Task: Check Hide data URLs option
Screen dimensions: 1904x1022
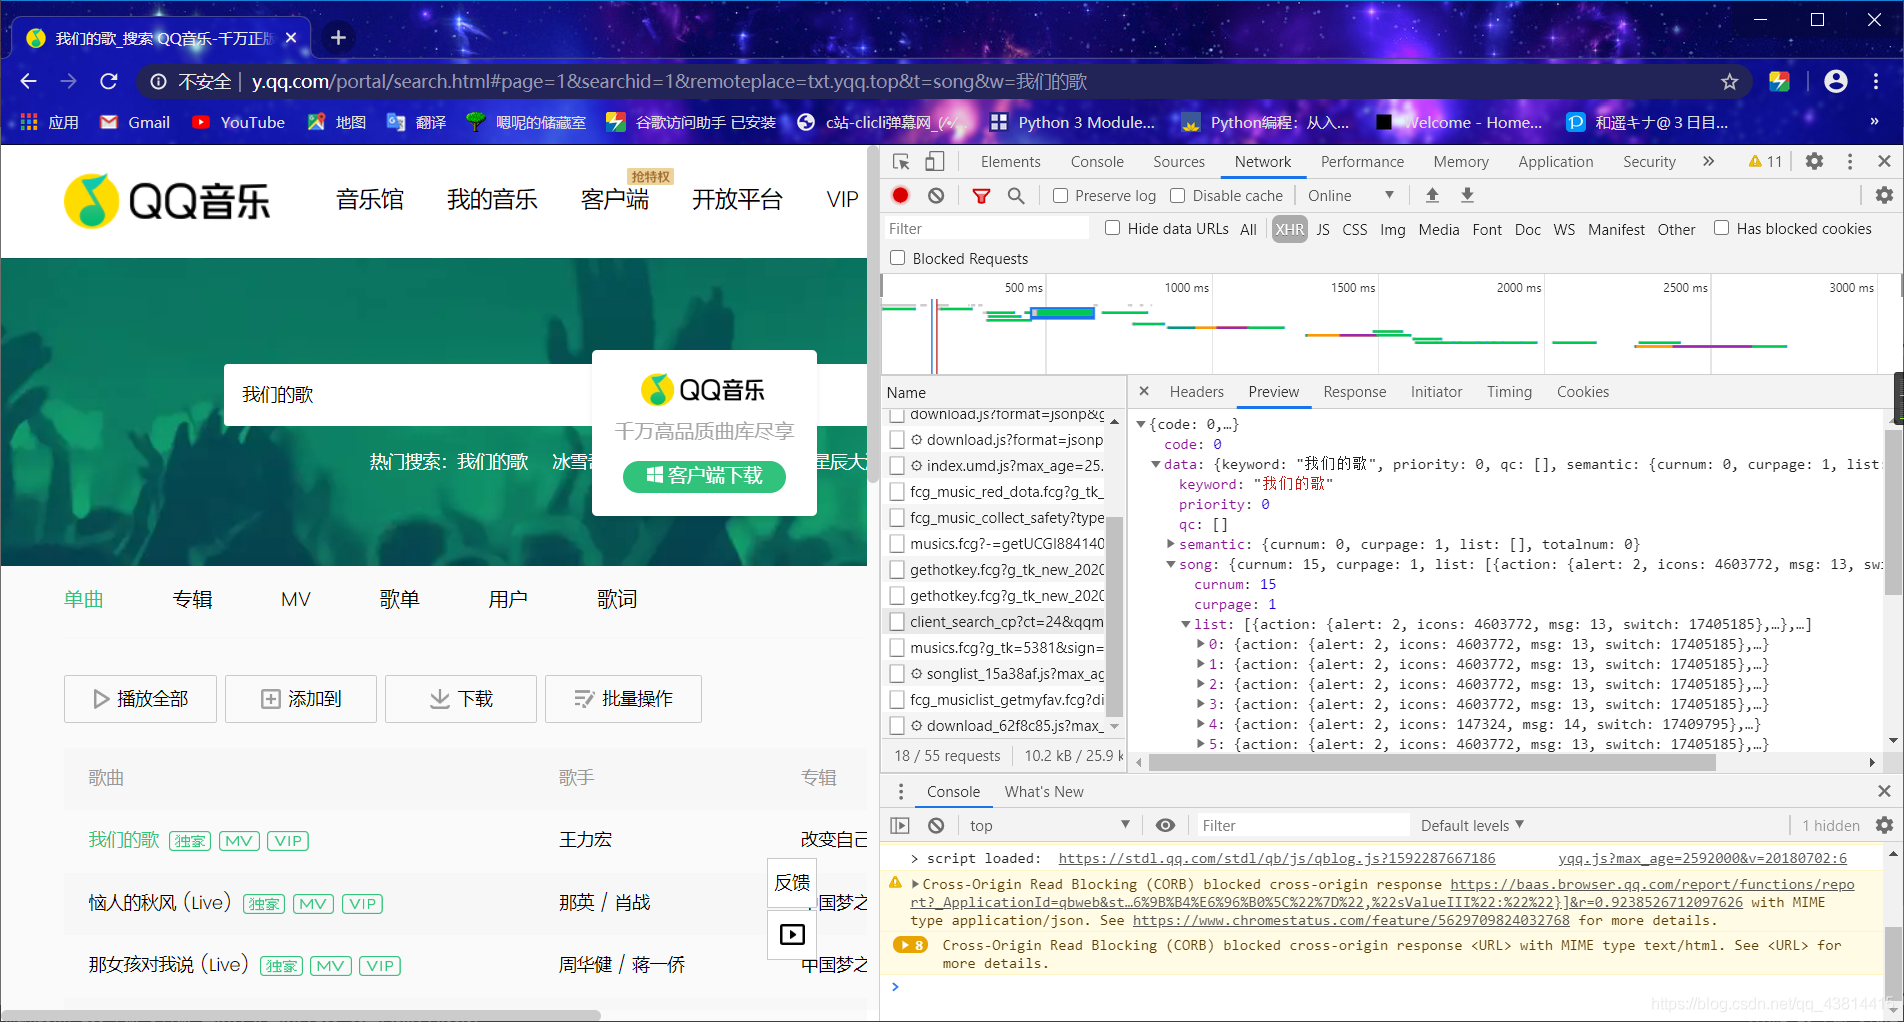Action: tap(1112, 228)
